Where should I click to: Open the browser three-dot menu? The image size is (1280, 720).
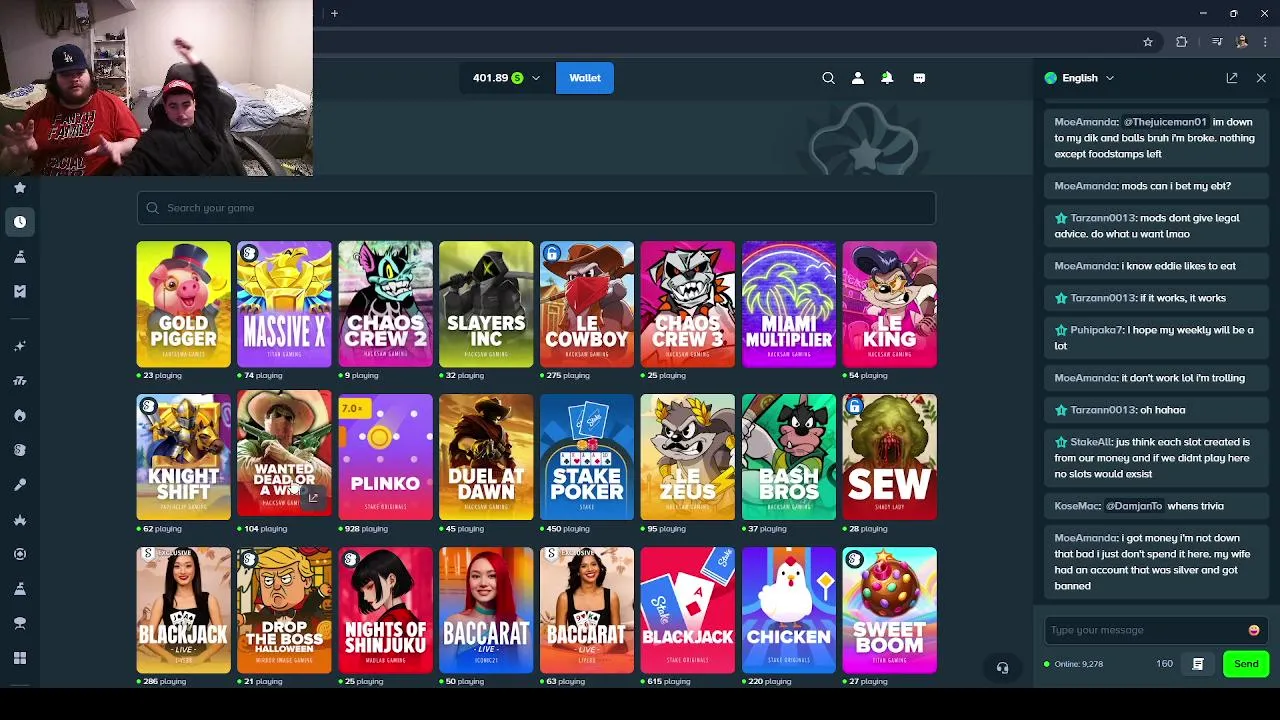(x=1266, y=42)
